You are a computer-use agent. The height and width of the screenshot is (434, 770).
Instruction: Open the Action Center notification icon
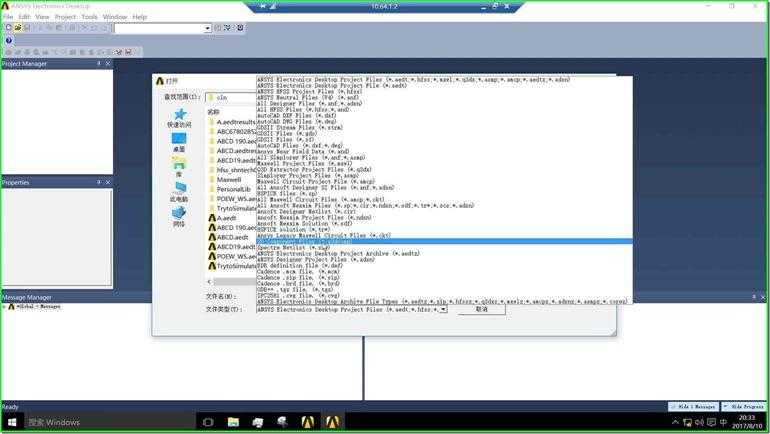(x=711, y=422)
